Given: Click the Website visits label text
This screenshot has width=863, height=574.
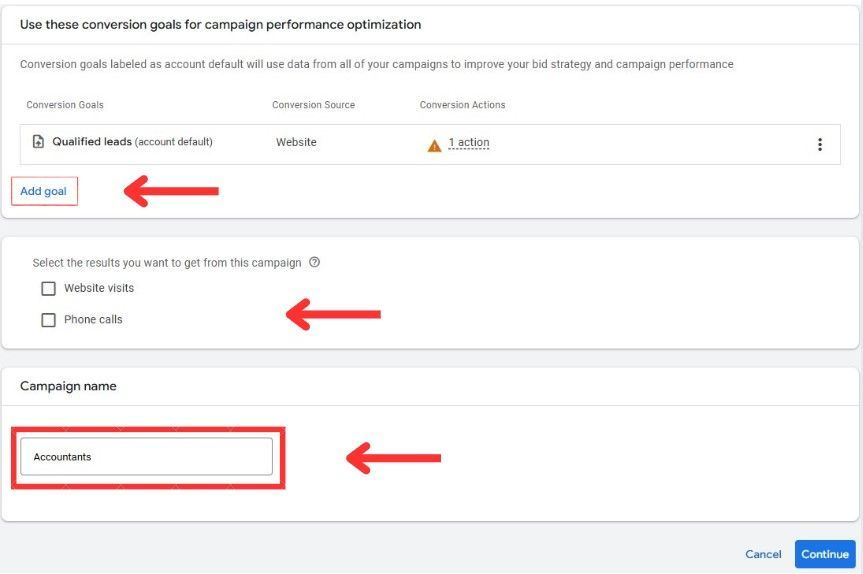Looking at the screenshot, I should point(99,288).
